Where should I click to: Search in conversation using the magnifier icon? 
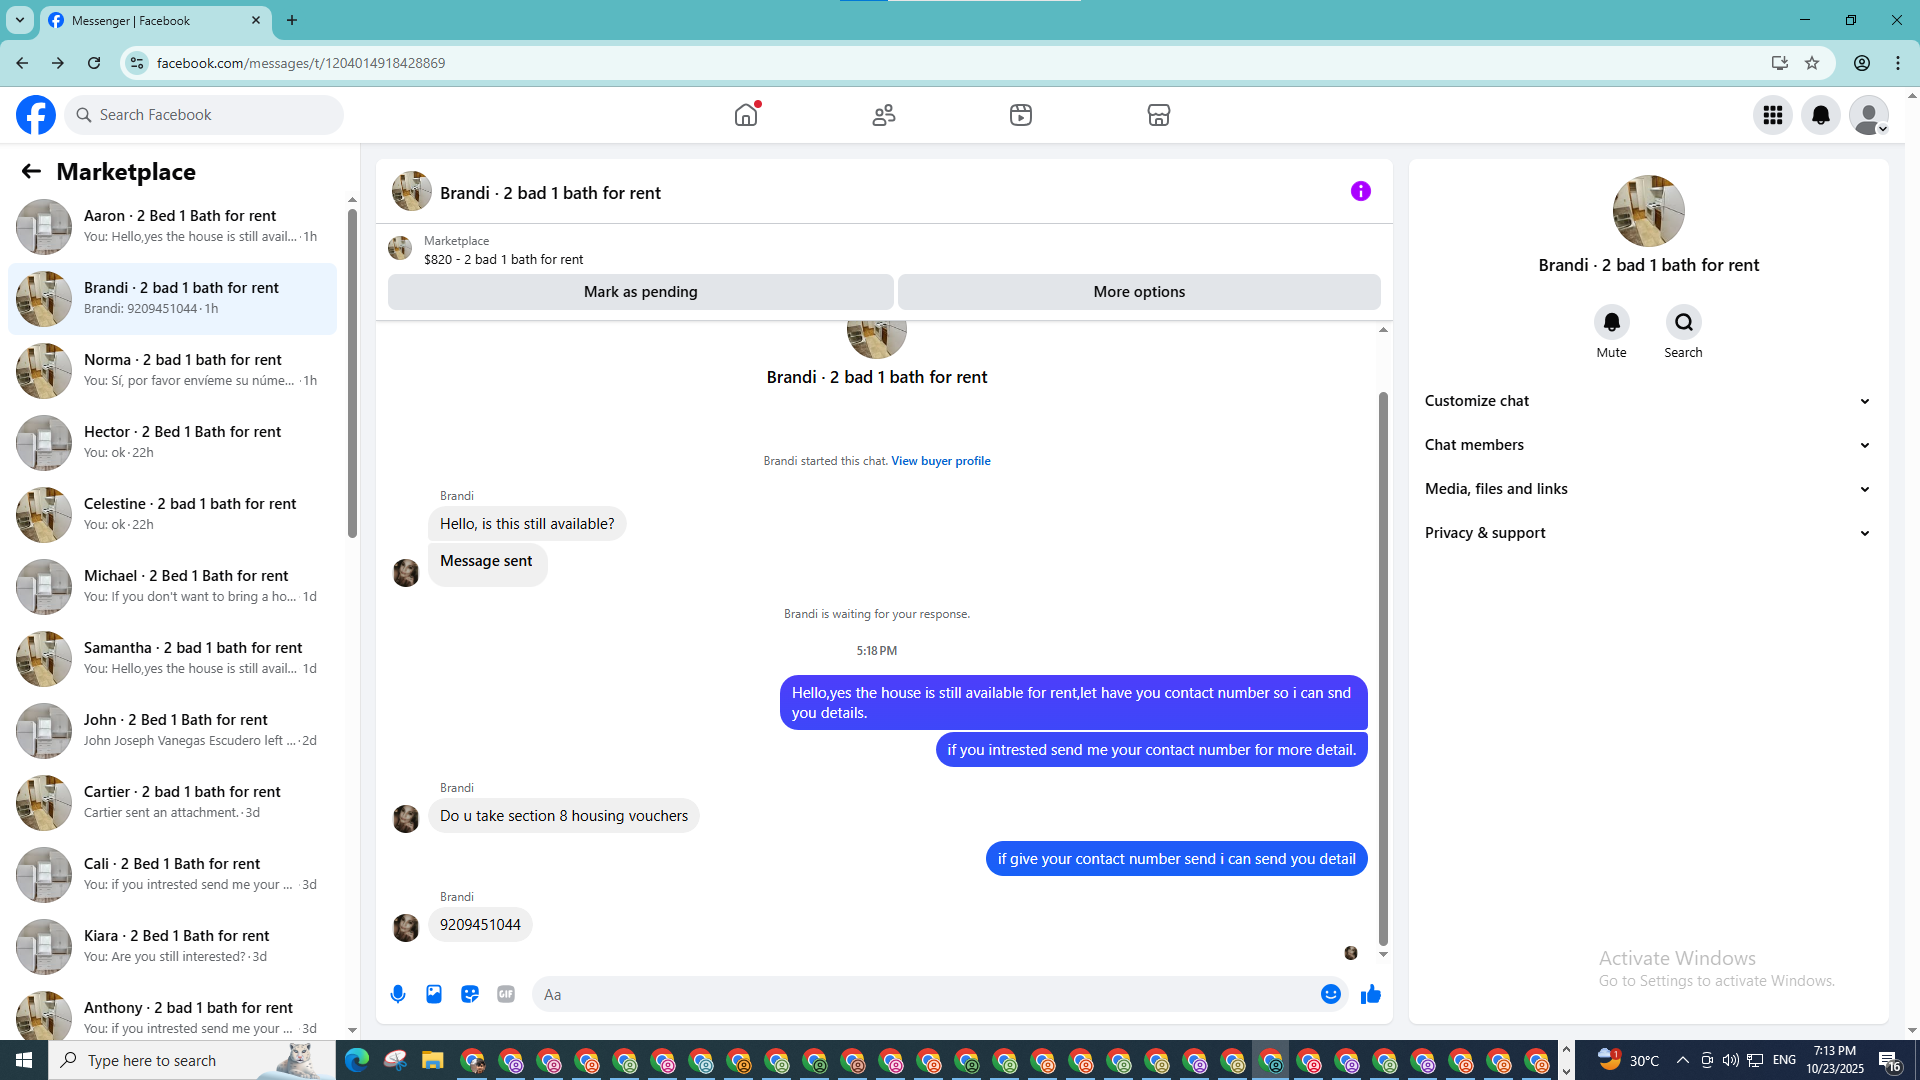click(1683, 322)
